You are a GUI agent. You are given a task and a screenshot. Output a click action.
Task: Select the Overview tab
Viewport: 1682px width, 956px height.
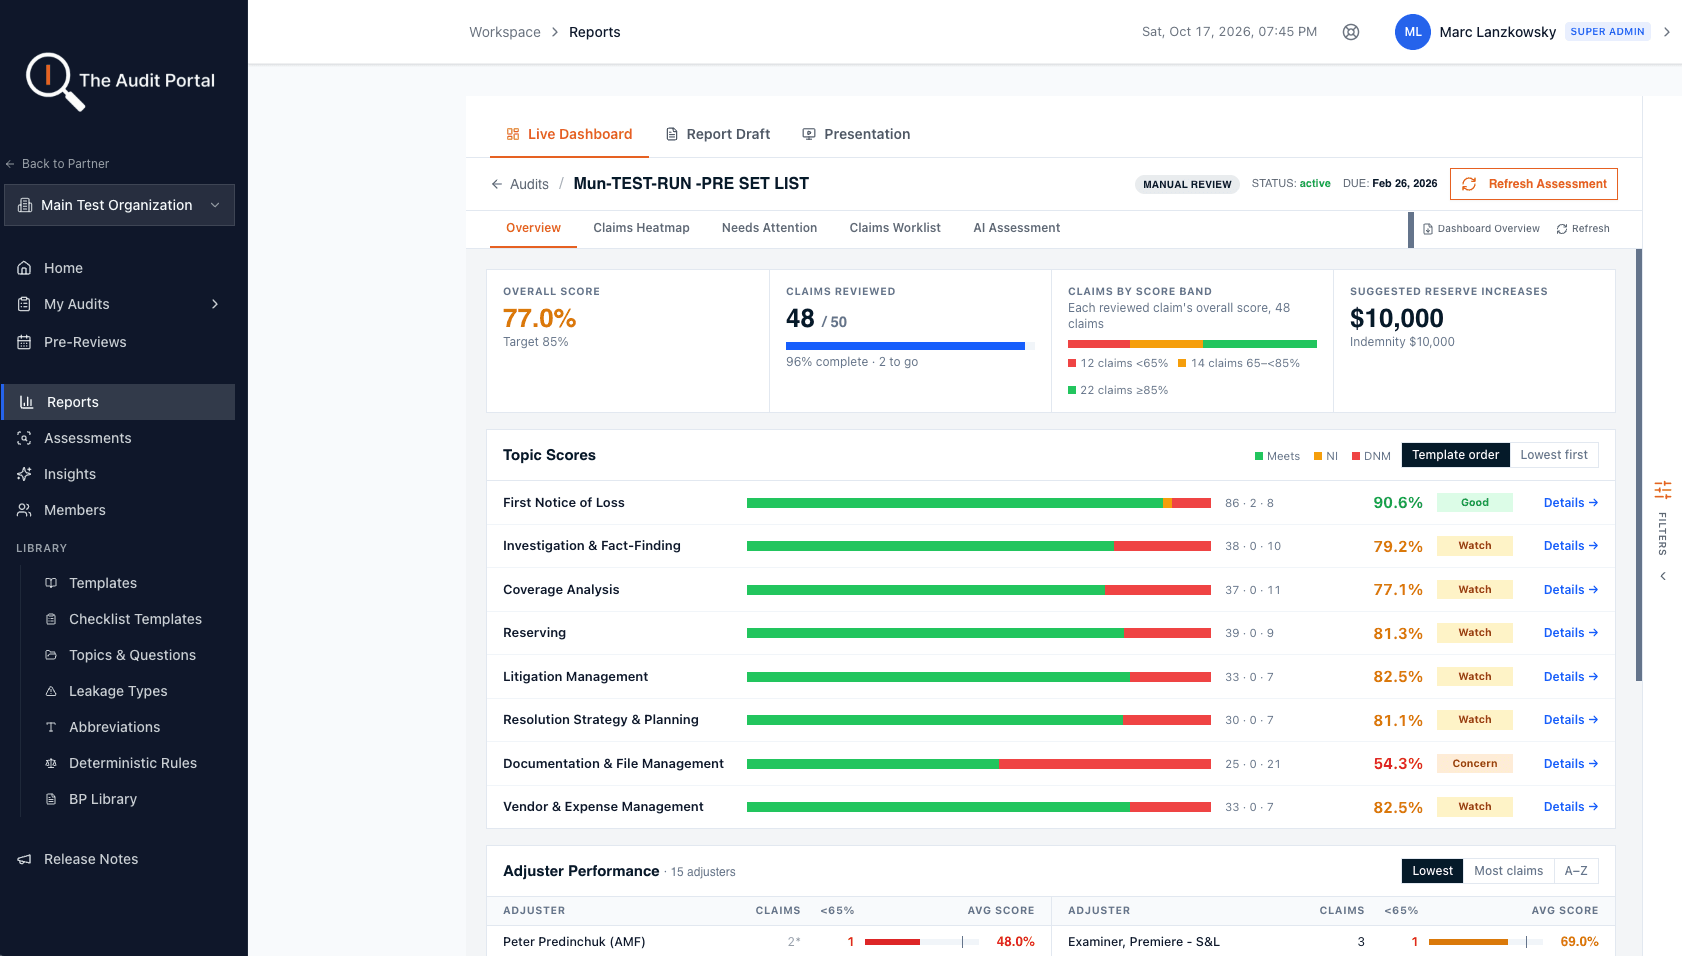(x=533, y=228)
